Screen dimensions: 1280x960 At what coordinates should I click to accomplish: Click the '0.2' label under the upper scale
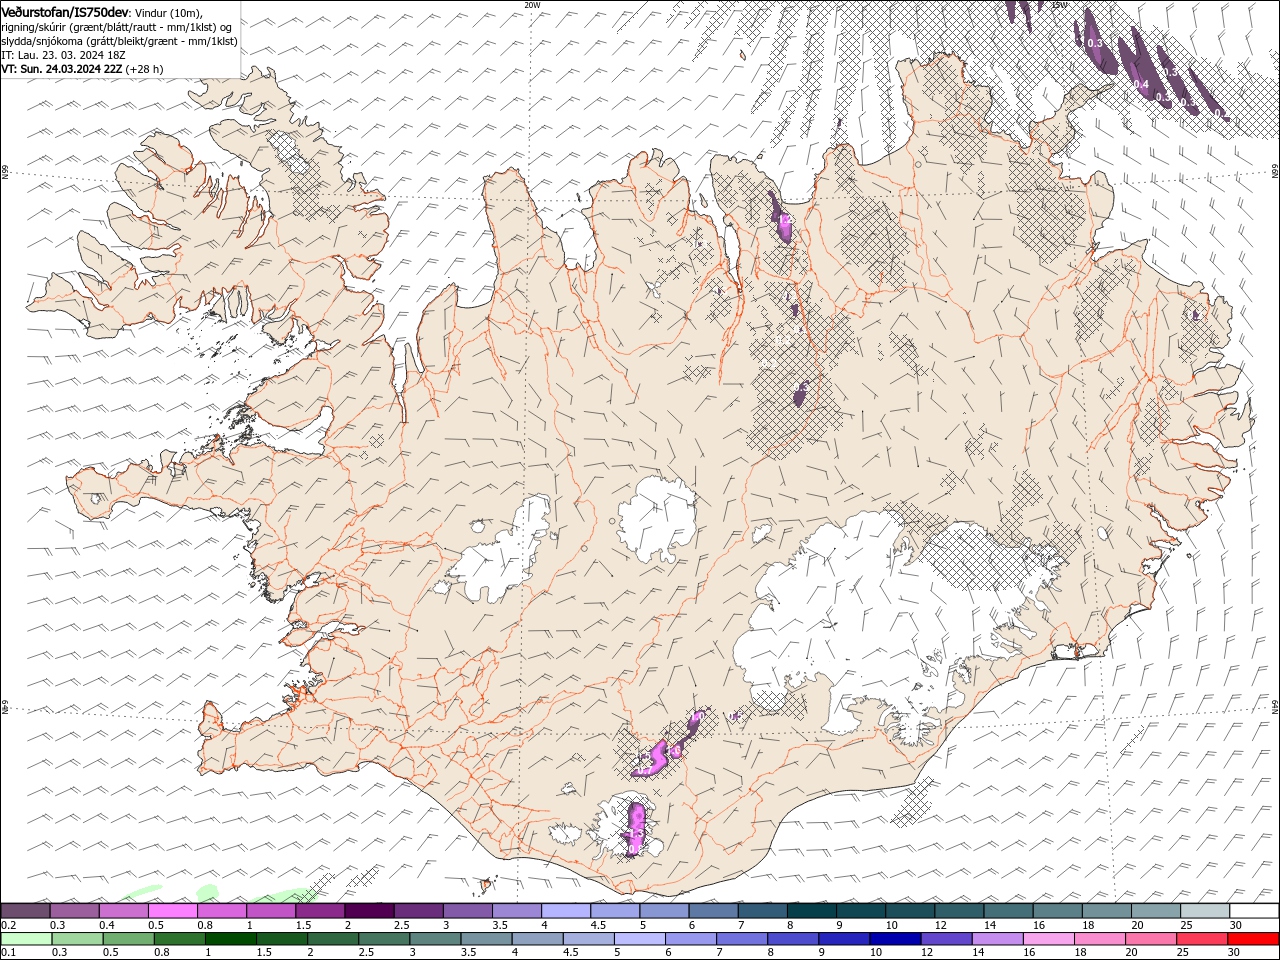[x=8, y=925]
